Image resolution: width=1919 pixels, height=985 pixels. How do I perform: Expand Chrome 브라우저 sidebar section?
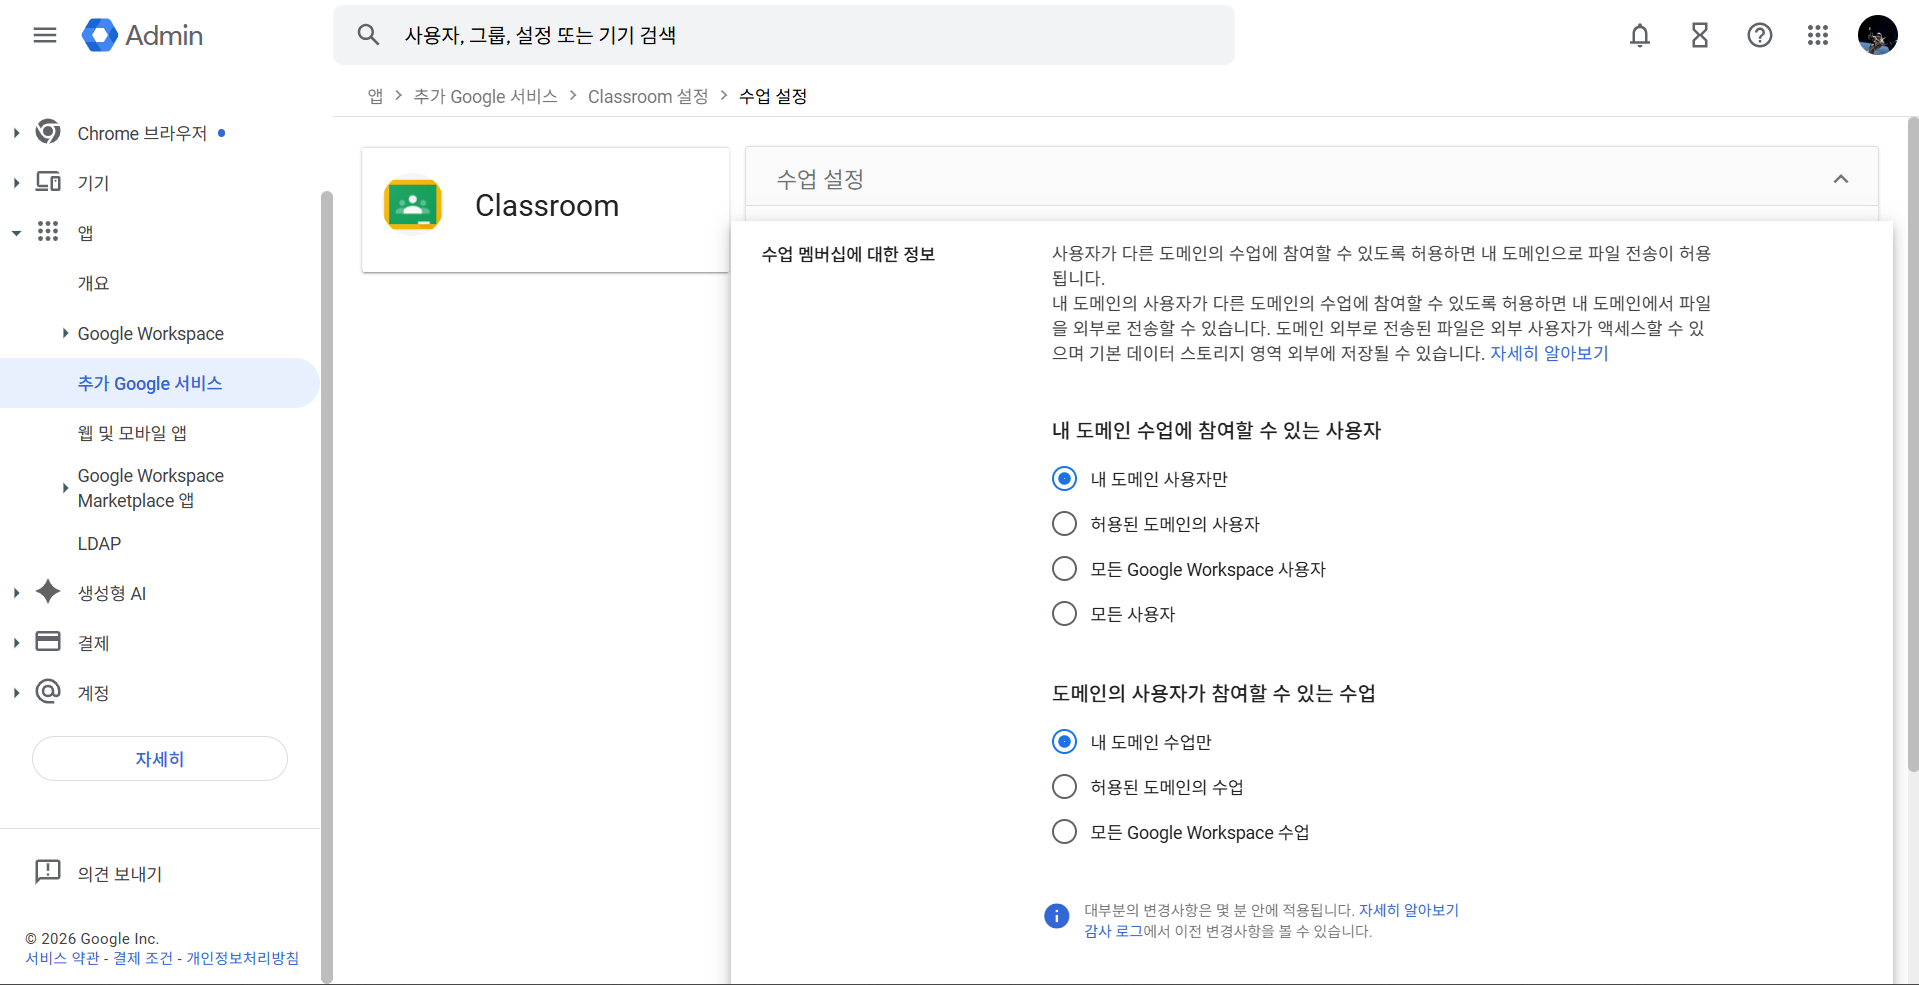(x=16, y=133)
